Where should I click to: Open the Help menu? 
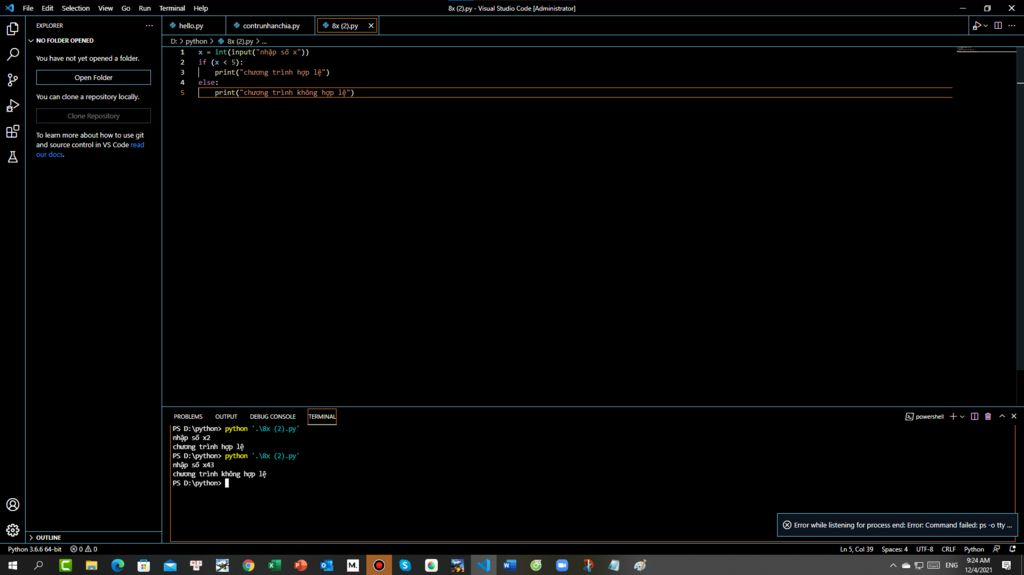coord(200,8)
